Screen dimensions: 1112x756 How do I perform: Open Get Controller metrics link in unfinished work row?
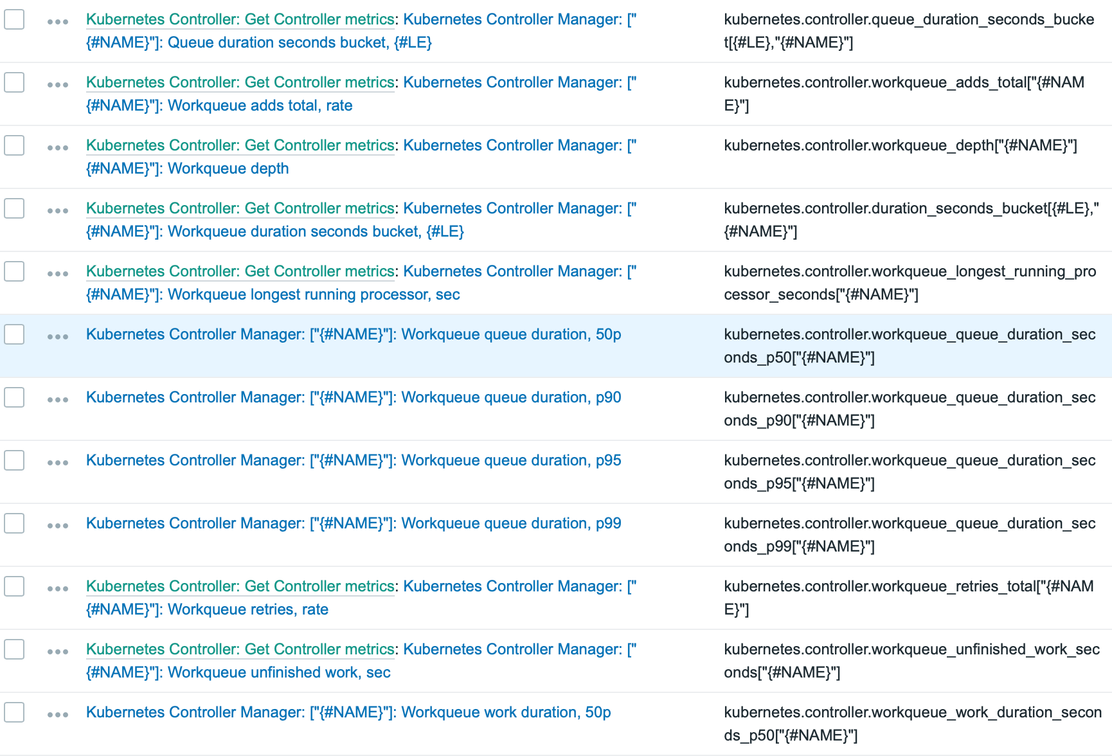[x=240, y=649]
